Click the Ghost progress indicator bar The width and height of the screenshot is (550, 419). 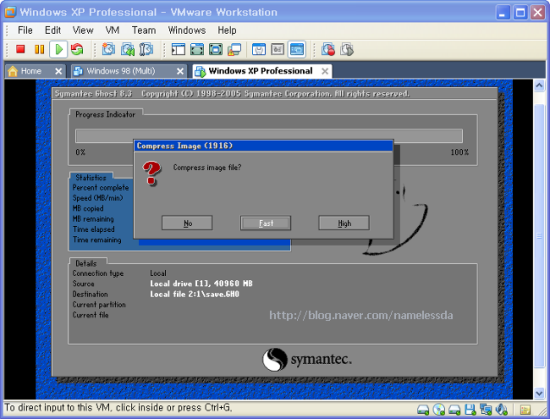point(269,136)
